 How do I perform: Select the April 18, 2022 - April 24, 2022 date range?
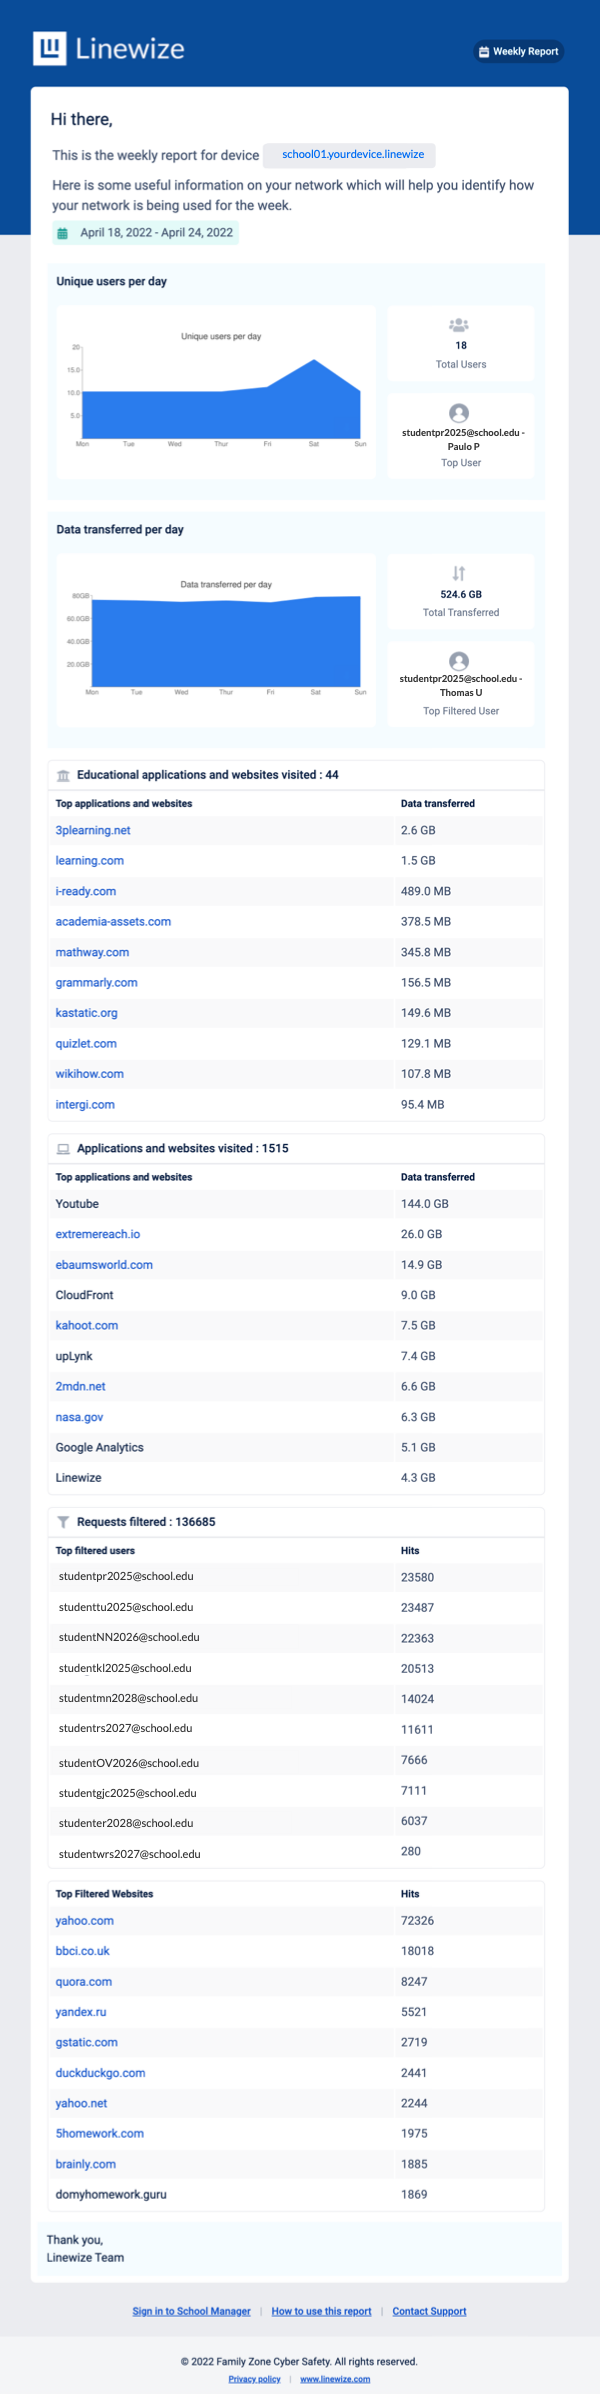coord(157,233)
